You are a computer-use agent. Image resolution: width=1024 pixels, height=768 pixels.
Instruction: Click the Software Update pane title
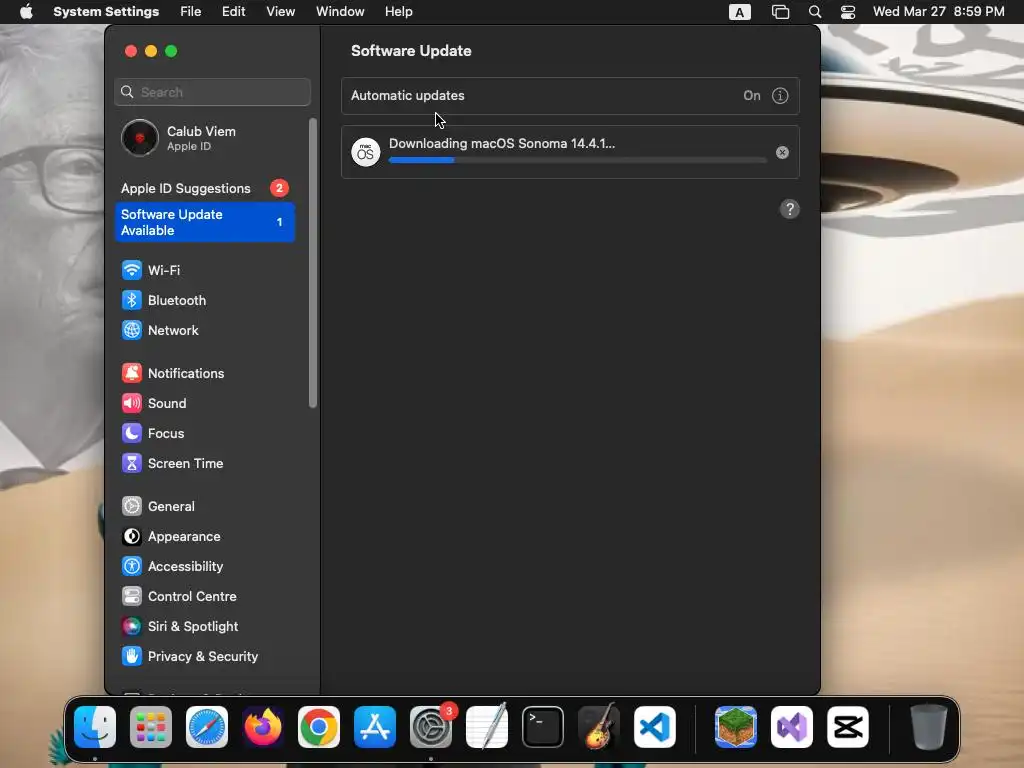411,51
